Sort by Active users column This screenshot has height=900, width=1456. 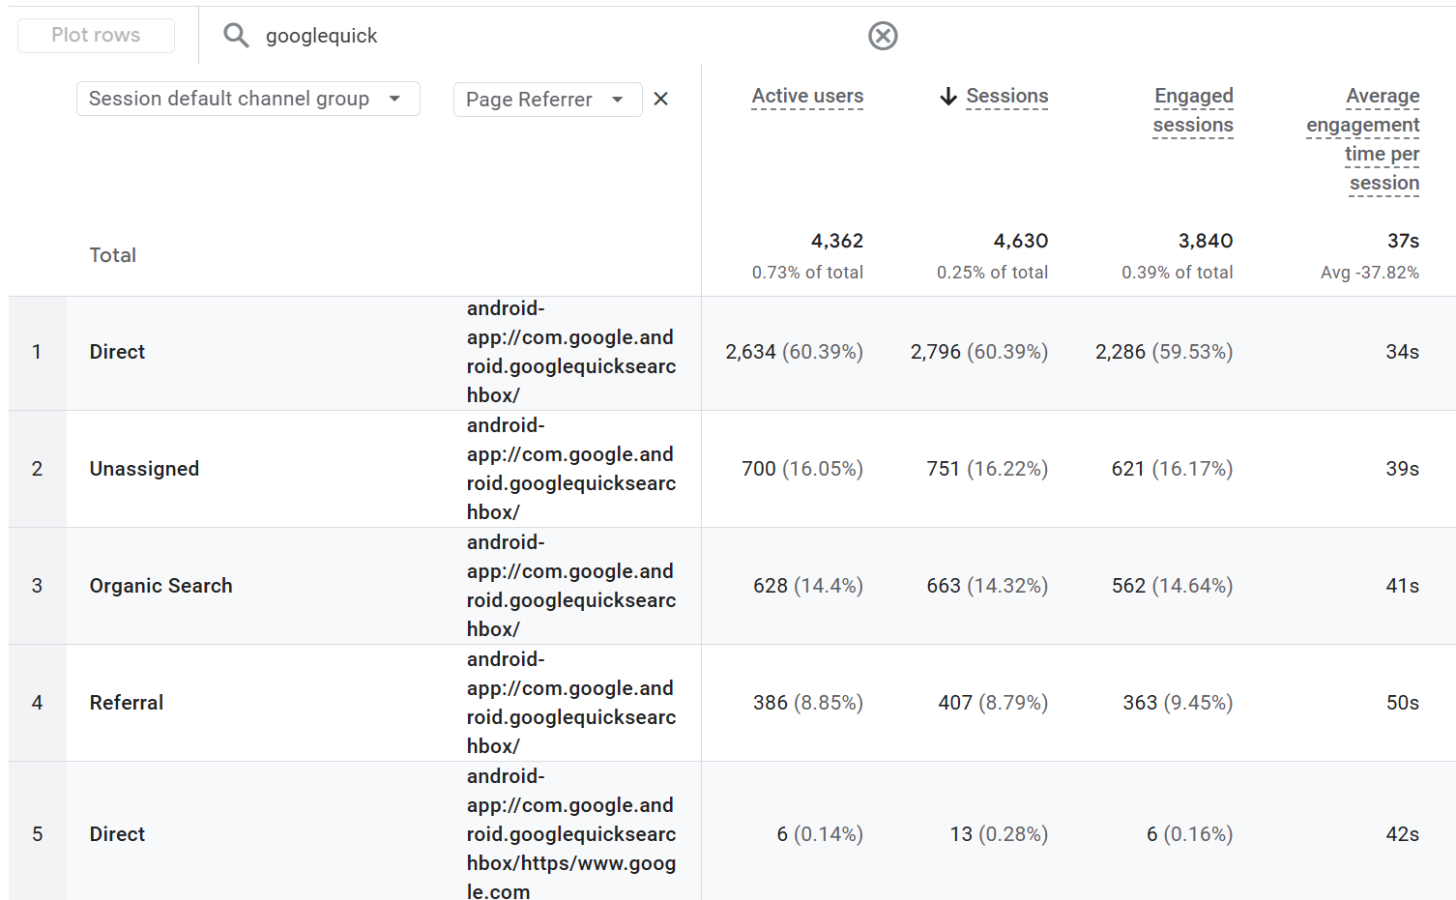tap(807, 96)
